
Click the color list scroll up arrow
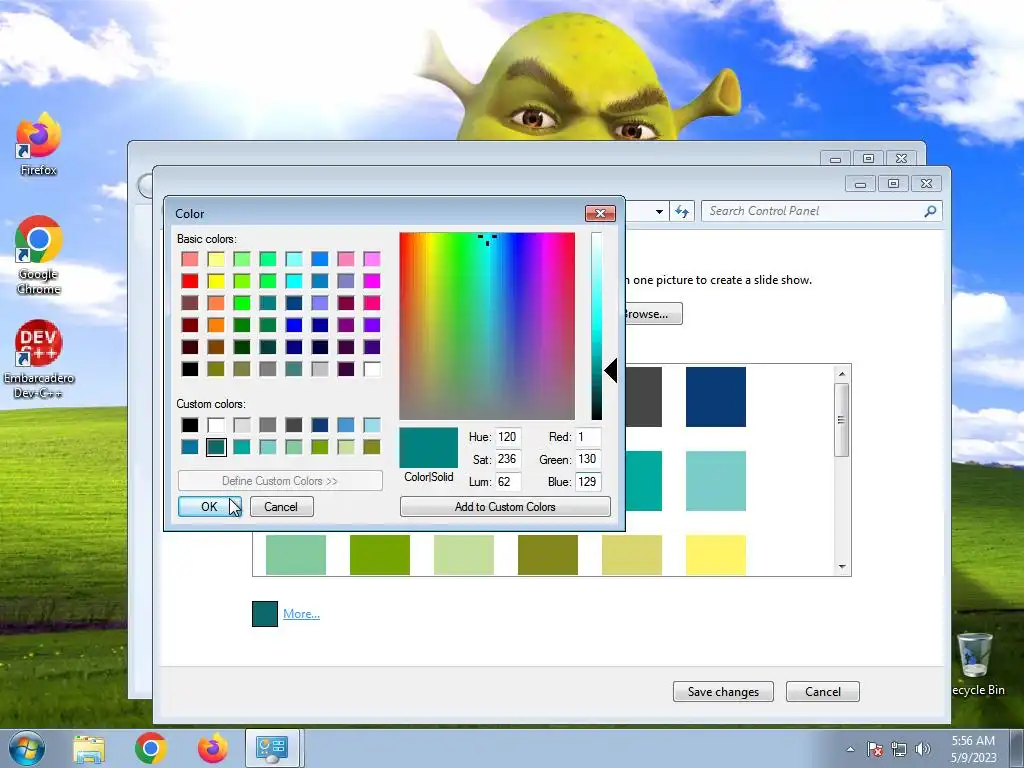tap(842, 374)
